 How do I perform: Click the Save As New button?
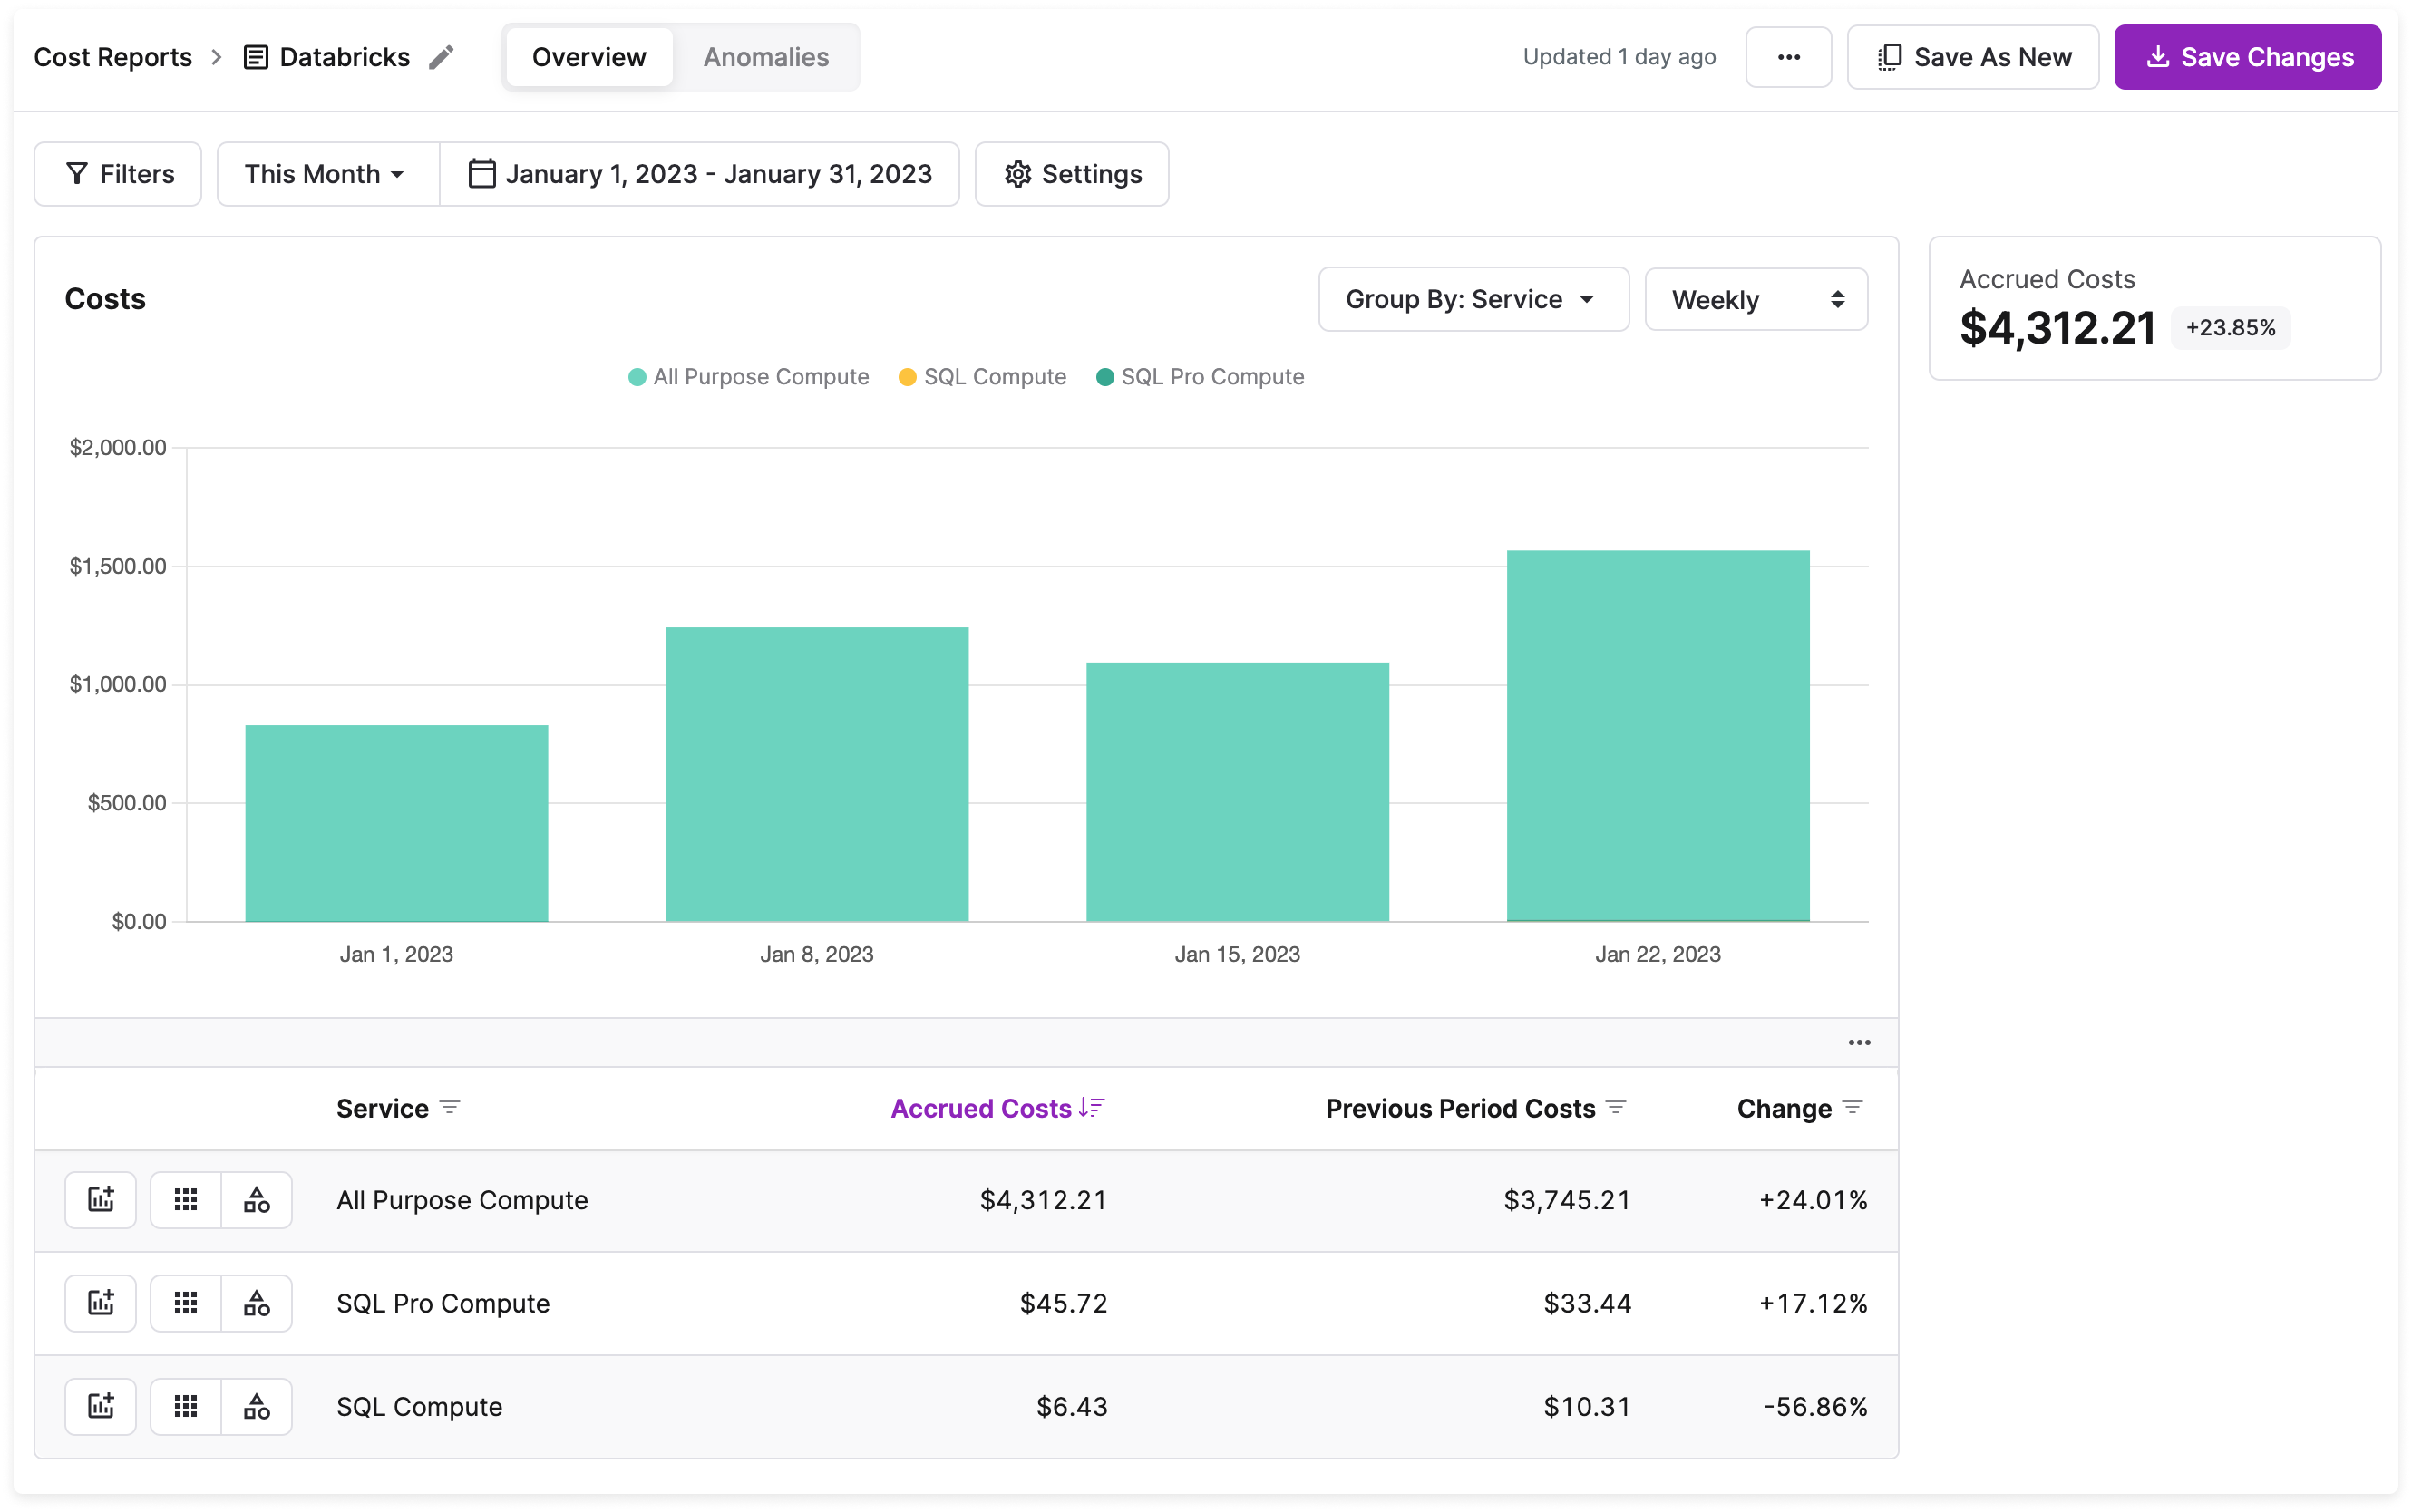(x=1972, y=56)
